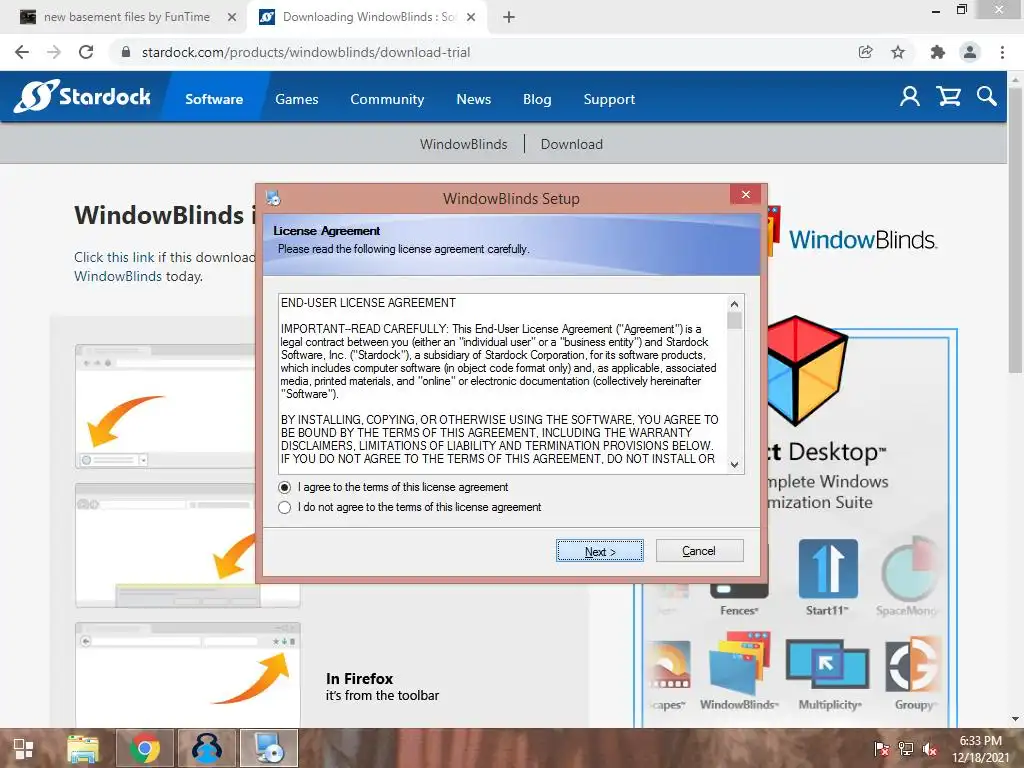Click the WindowBlinds setup taskbar icon
The image size is (1024, 768).
tap(269, 748)
